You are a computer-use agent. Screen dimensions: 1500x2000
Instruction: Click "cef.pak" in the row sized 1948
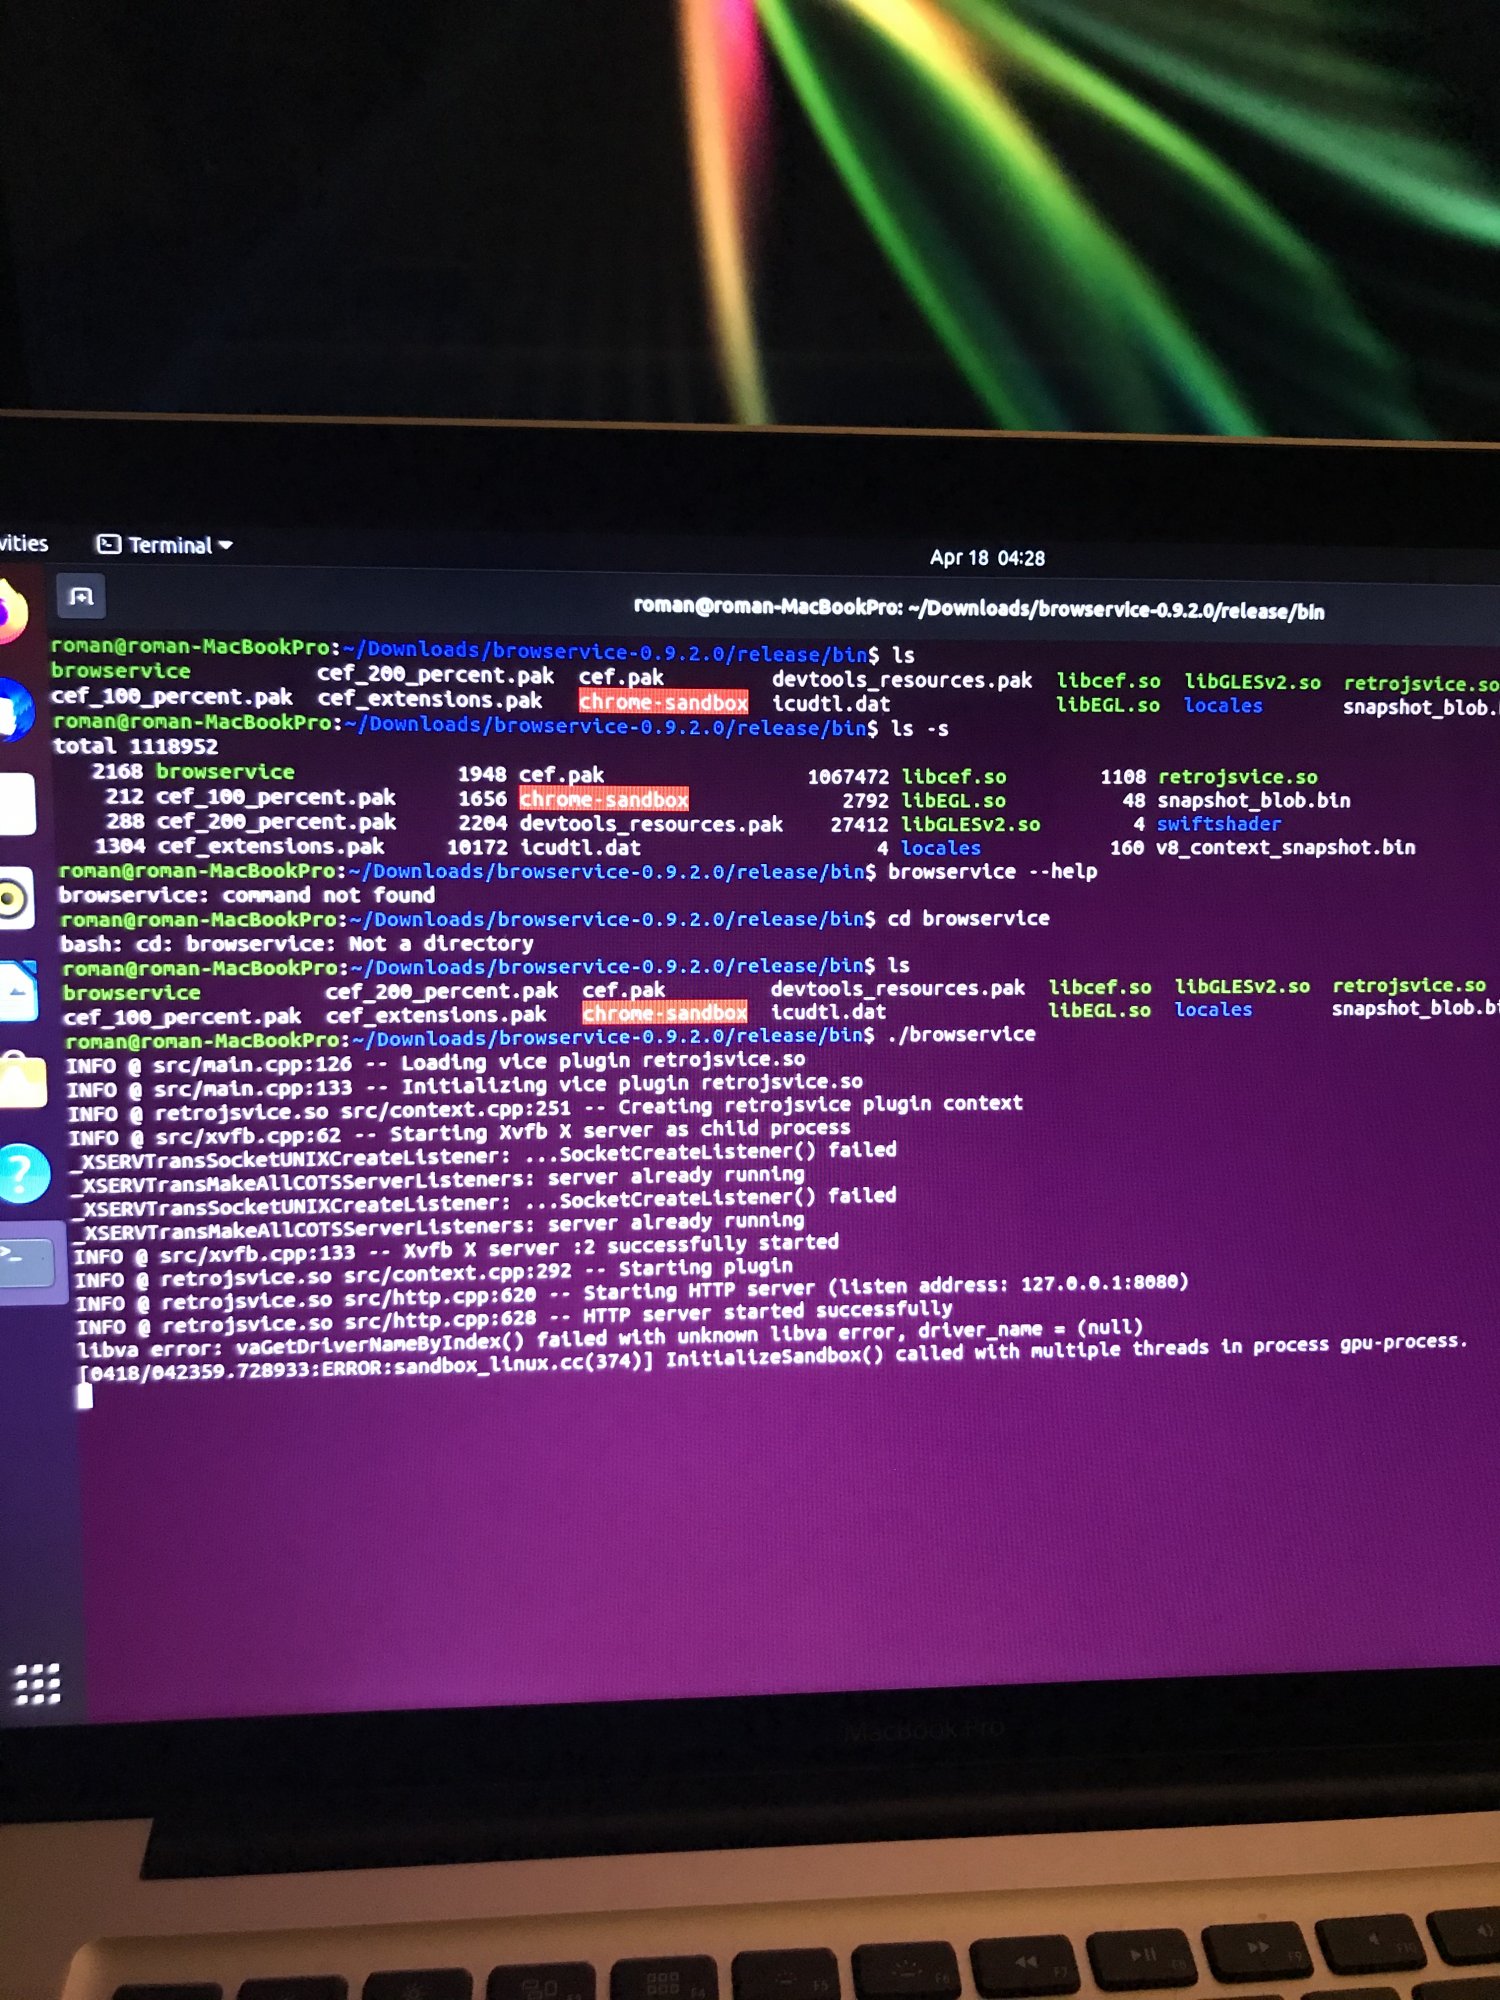[x=561, y=775]
